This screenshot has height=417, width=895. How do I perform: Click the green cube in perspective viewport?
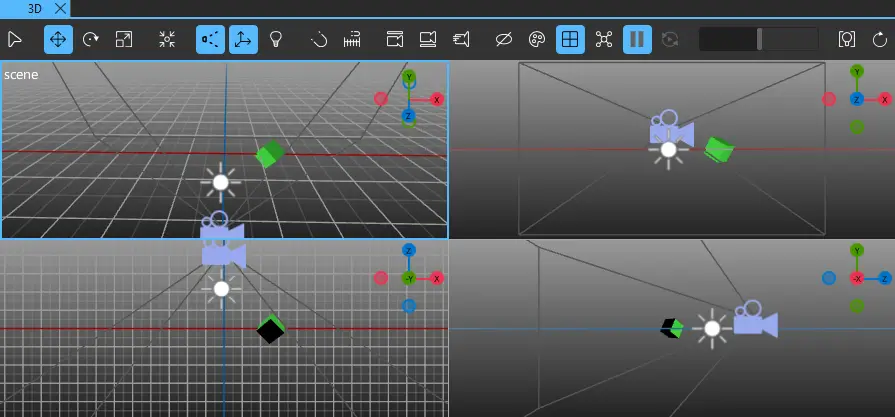269,154
